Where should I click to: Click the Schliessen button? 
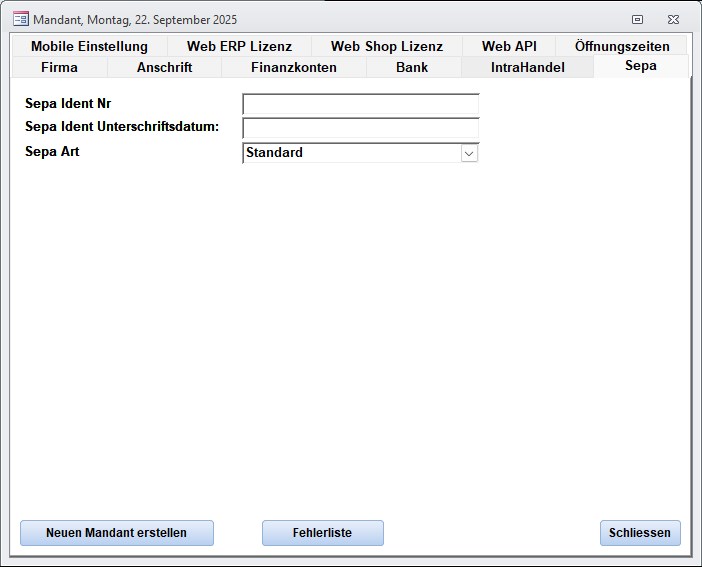click(640, 533)
